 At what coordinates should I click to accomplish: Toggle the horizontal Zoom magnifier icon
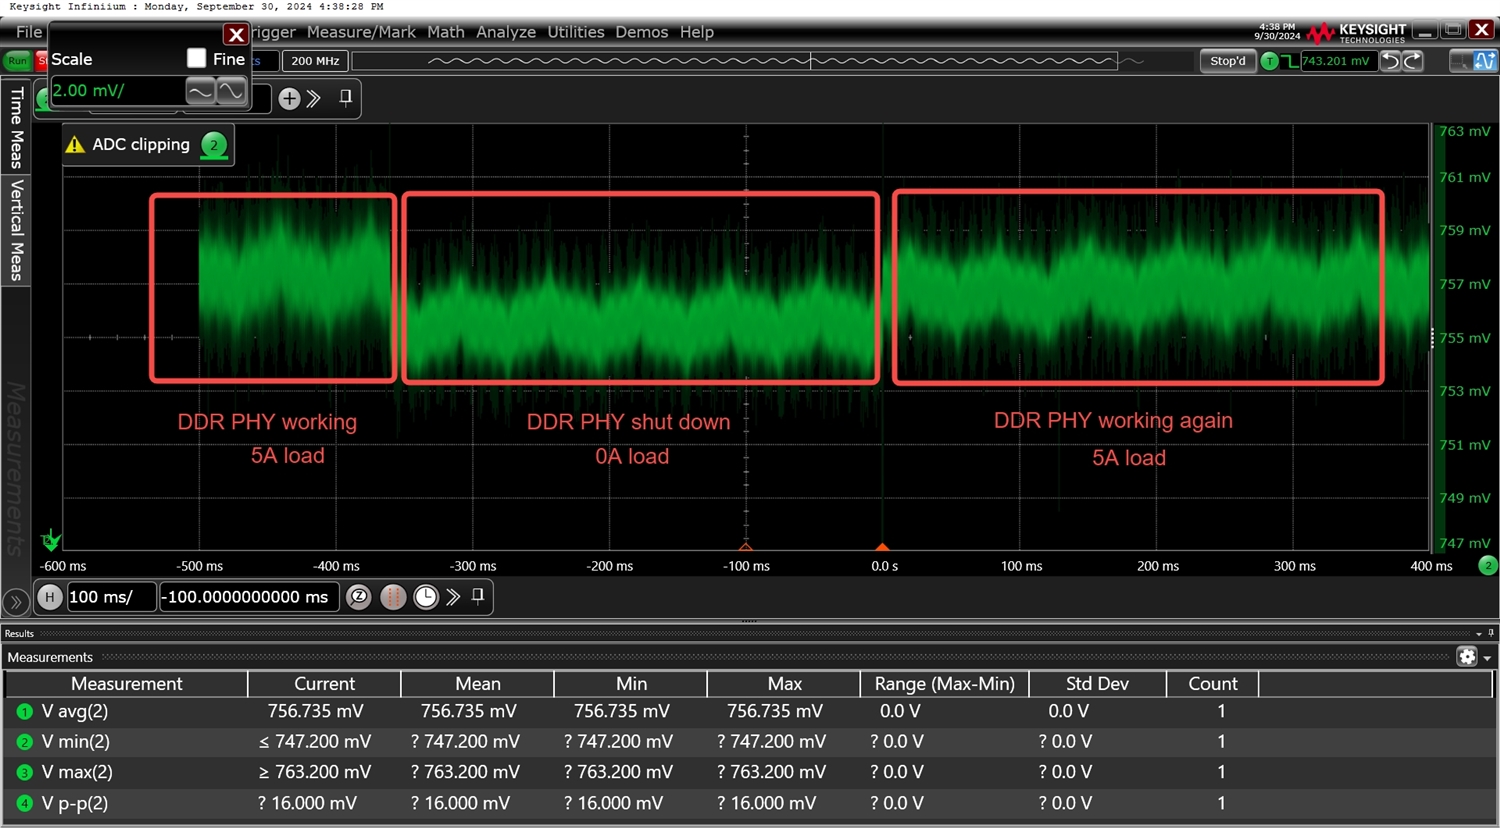coord(358,597)
